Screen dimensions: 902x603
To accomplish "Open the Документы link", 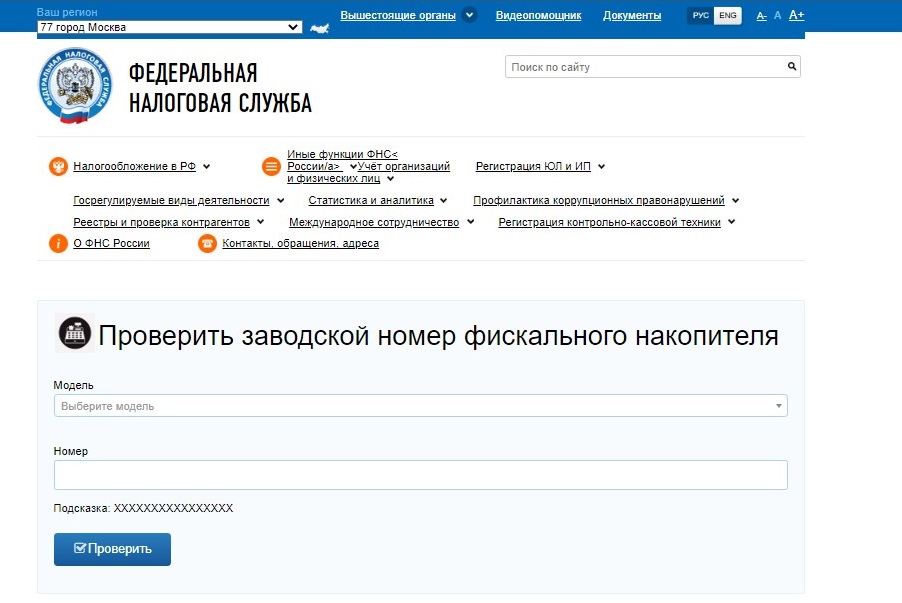I will click(x=632, y=16).
